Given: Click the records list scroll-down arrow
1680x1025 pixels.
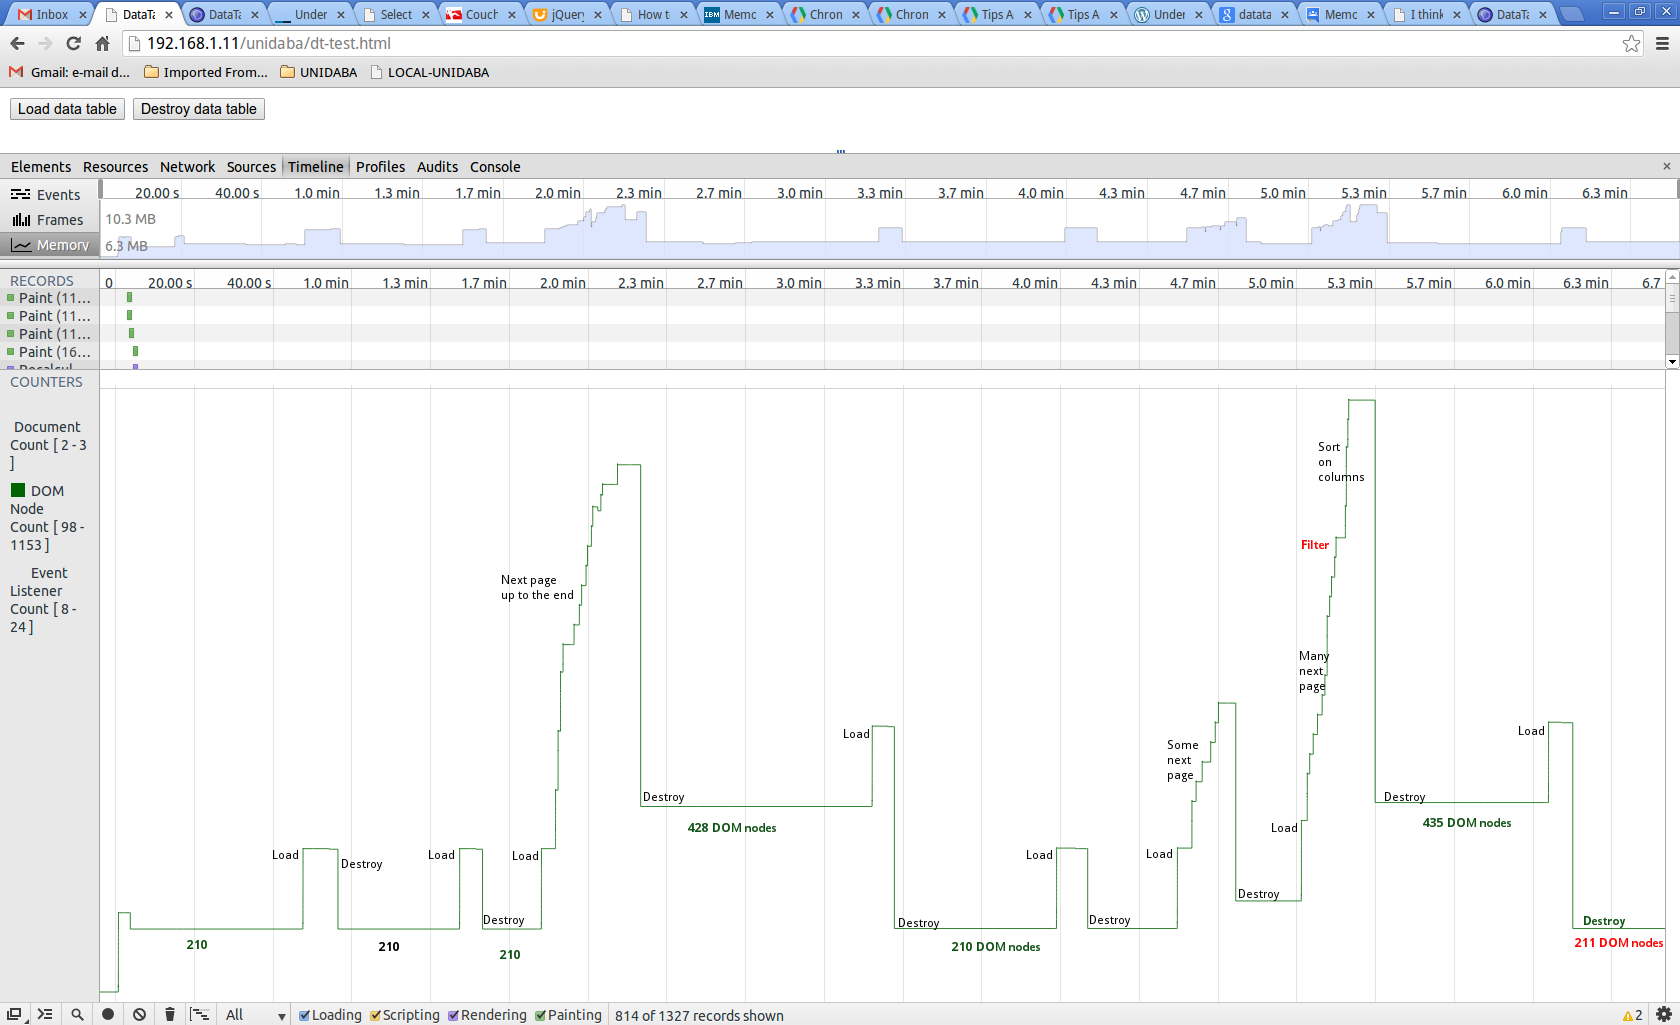Looking at the screenshot, I should (x=1672, y=361).
